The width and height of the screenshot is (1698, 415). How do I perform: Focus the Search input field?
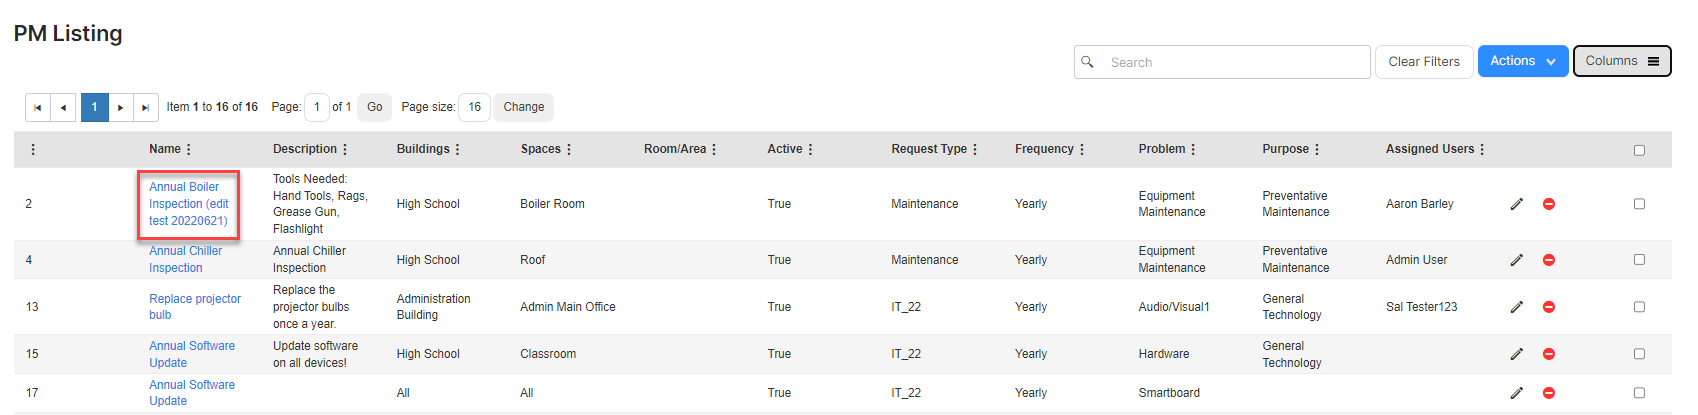click(x=1222, y=62)
